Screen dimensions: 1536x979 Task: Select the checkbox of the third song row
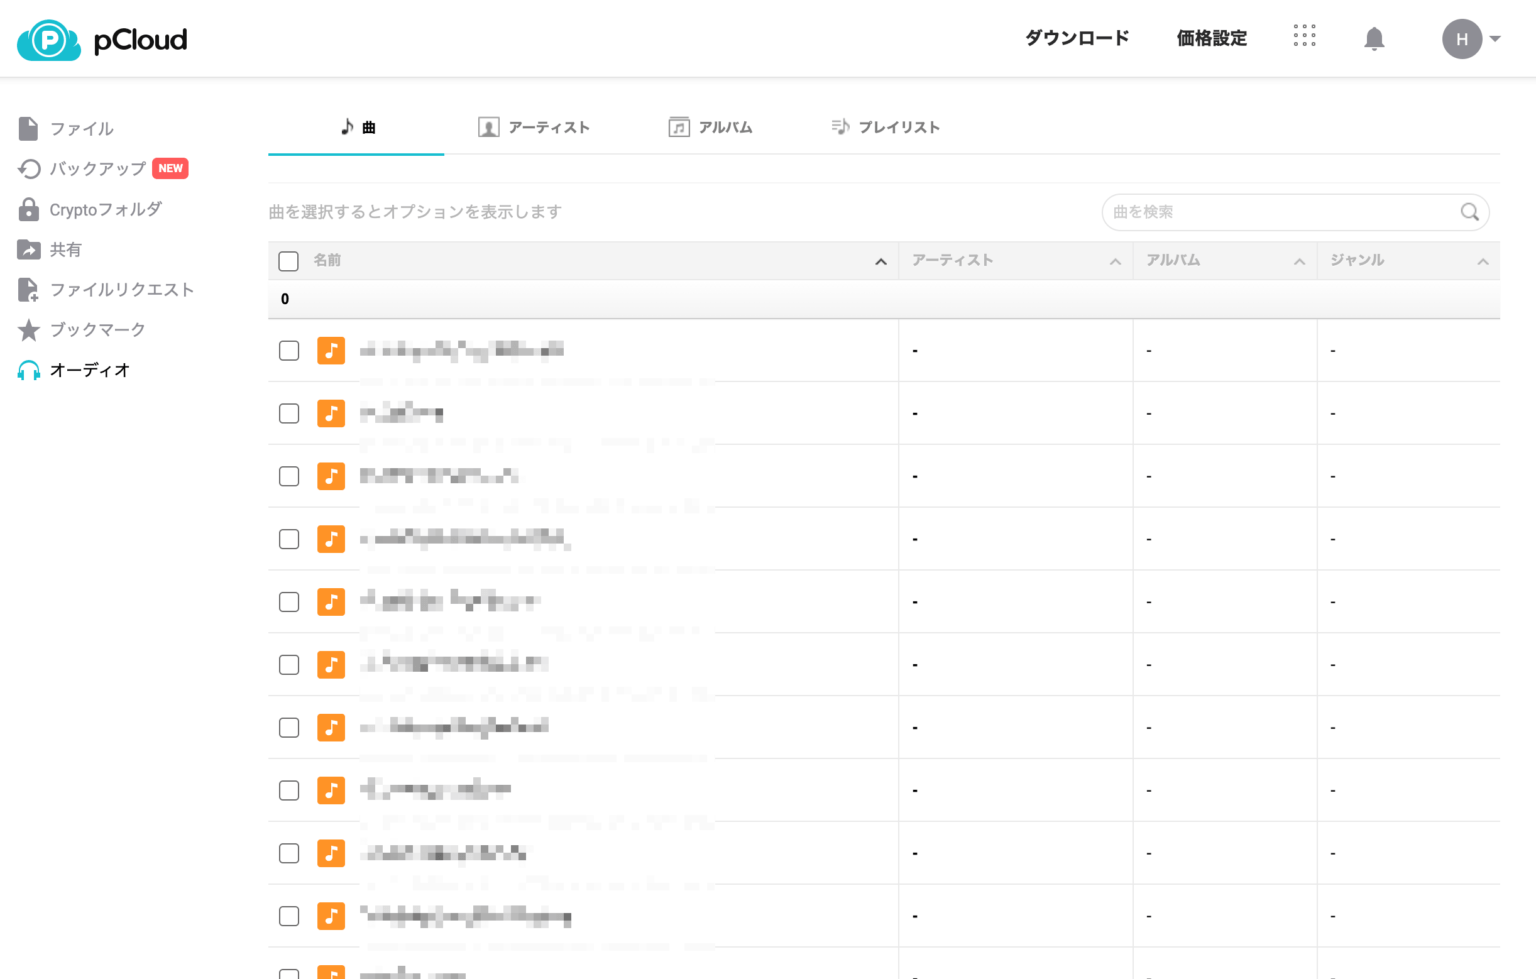[288, 476]
